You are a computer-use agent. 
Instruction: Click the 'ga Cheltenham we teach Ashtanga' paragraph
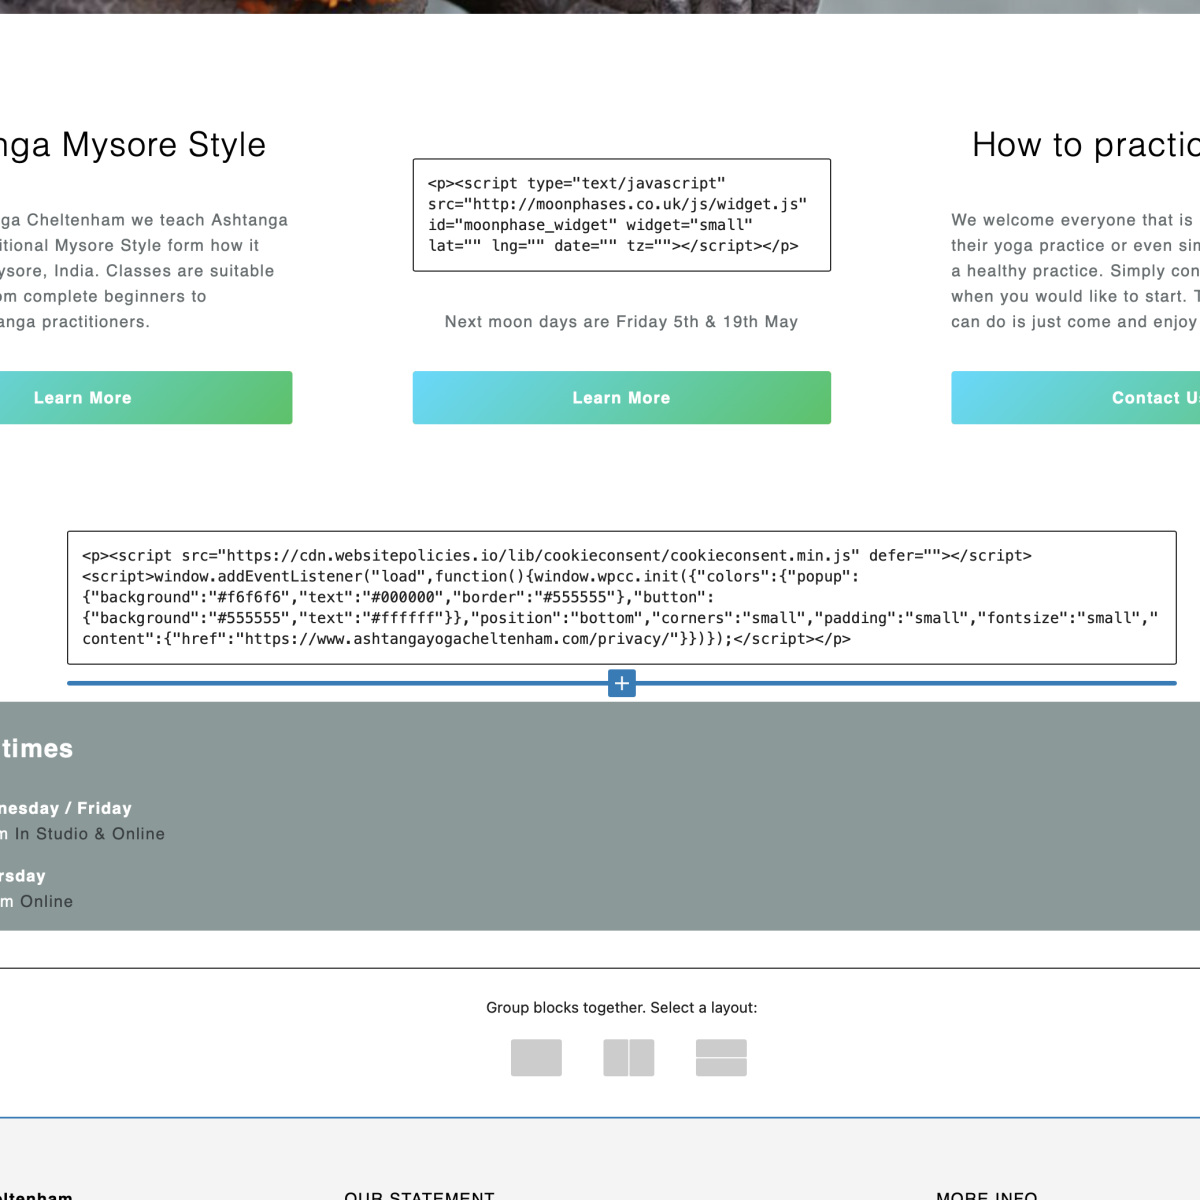(144, 271)
